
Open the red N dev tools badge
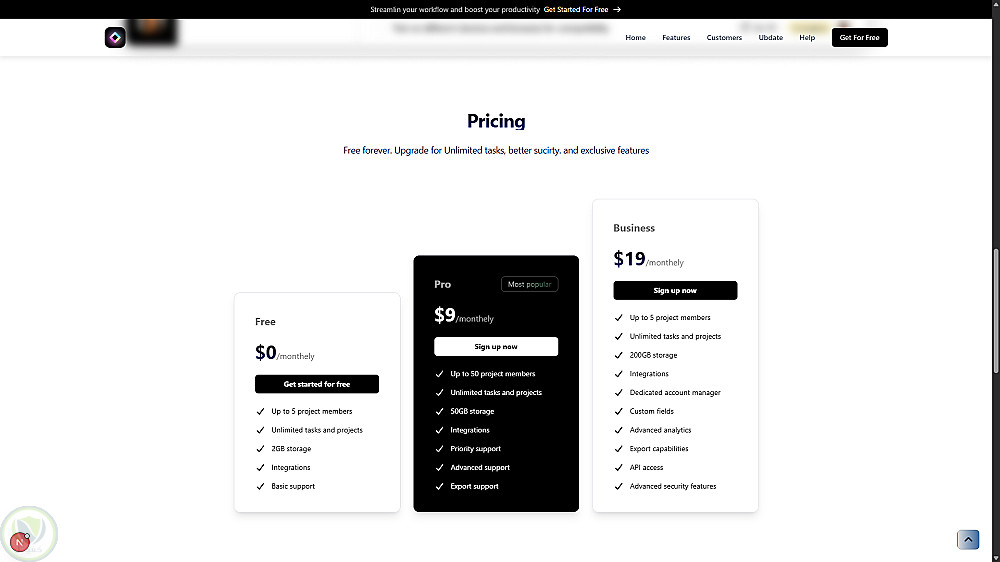(18, 542)
